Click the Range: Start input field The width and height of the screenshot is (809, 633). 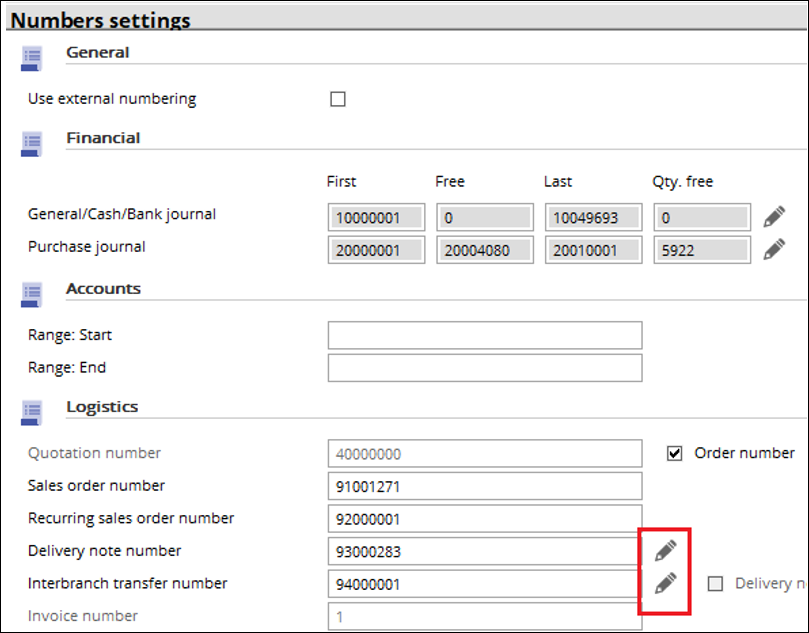tap(485, 335)
